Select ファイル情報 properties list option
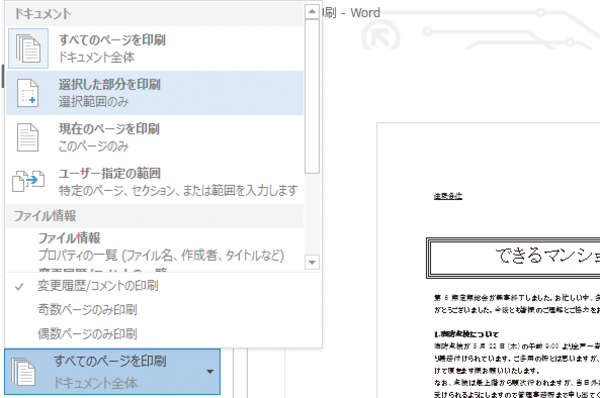The width and height of the screenshot is (600, 398). tap(155, 247)
